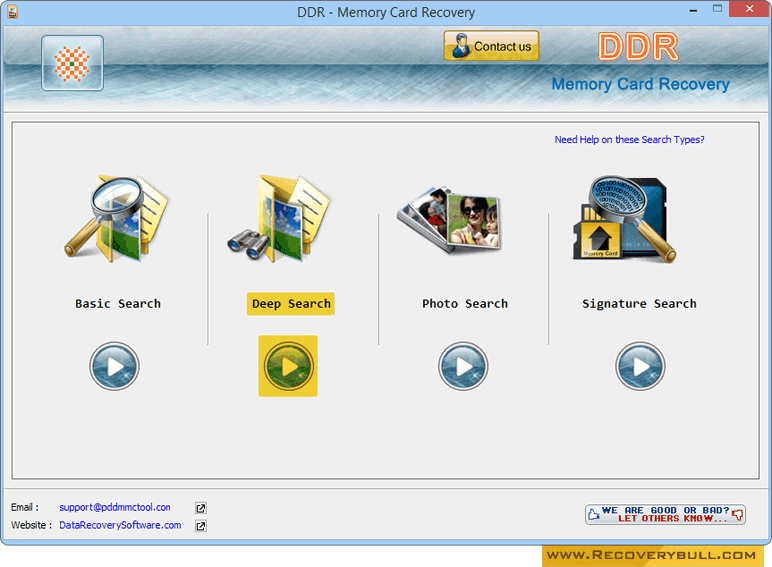The height and width of the screenshot is (567, 772).
Task: Start Deep Search with the highlighted play button
Action: tap(288, 366)
